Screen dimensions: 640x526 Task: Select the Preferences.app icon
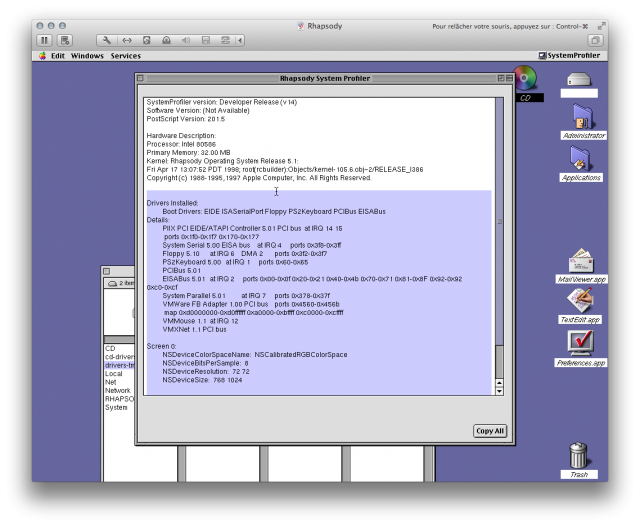point(580,344)
